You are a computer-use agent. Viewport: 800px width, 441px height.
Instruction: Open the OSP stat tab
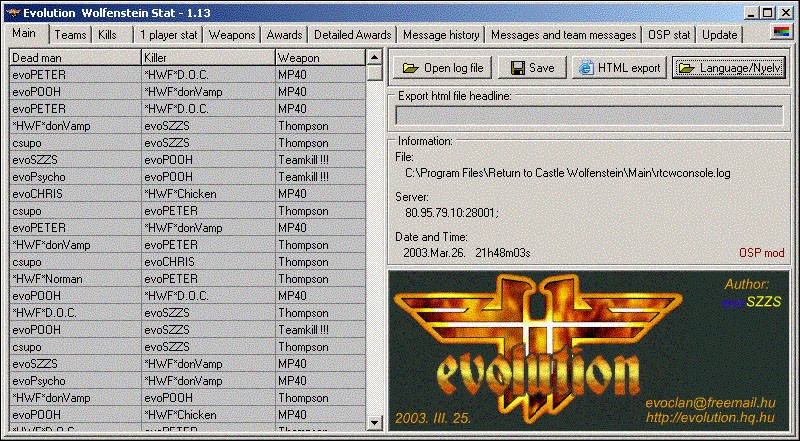coord(669,35)
